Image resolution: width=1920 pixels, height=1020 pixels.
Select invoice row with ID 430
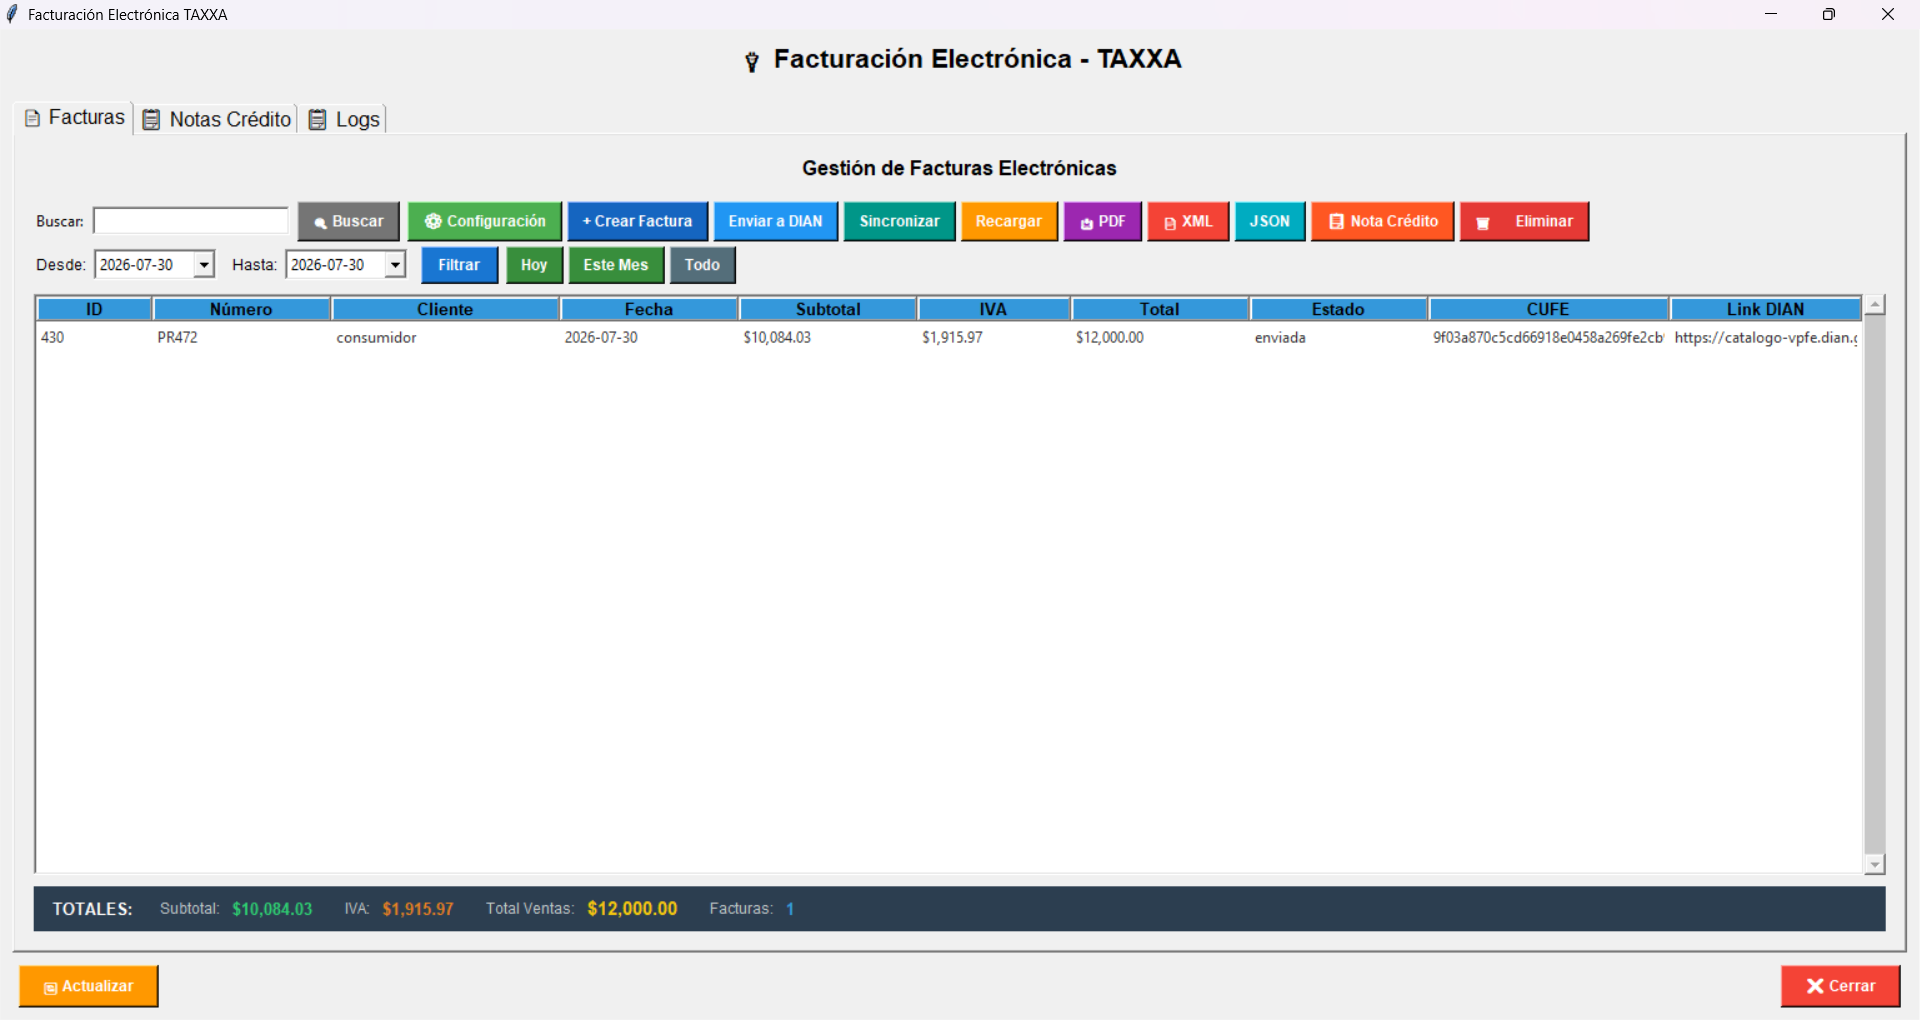pyautogui.click(x=948, y=338)
